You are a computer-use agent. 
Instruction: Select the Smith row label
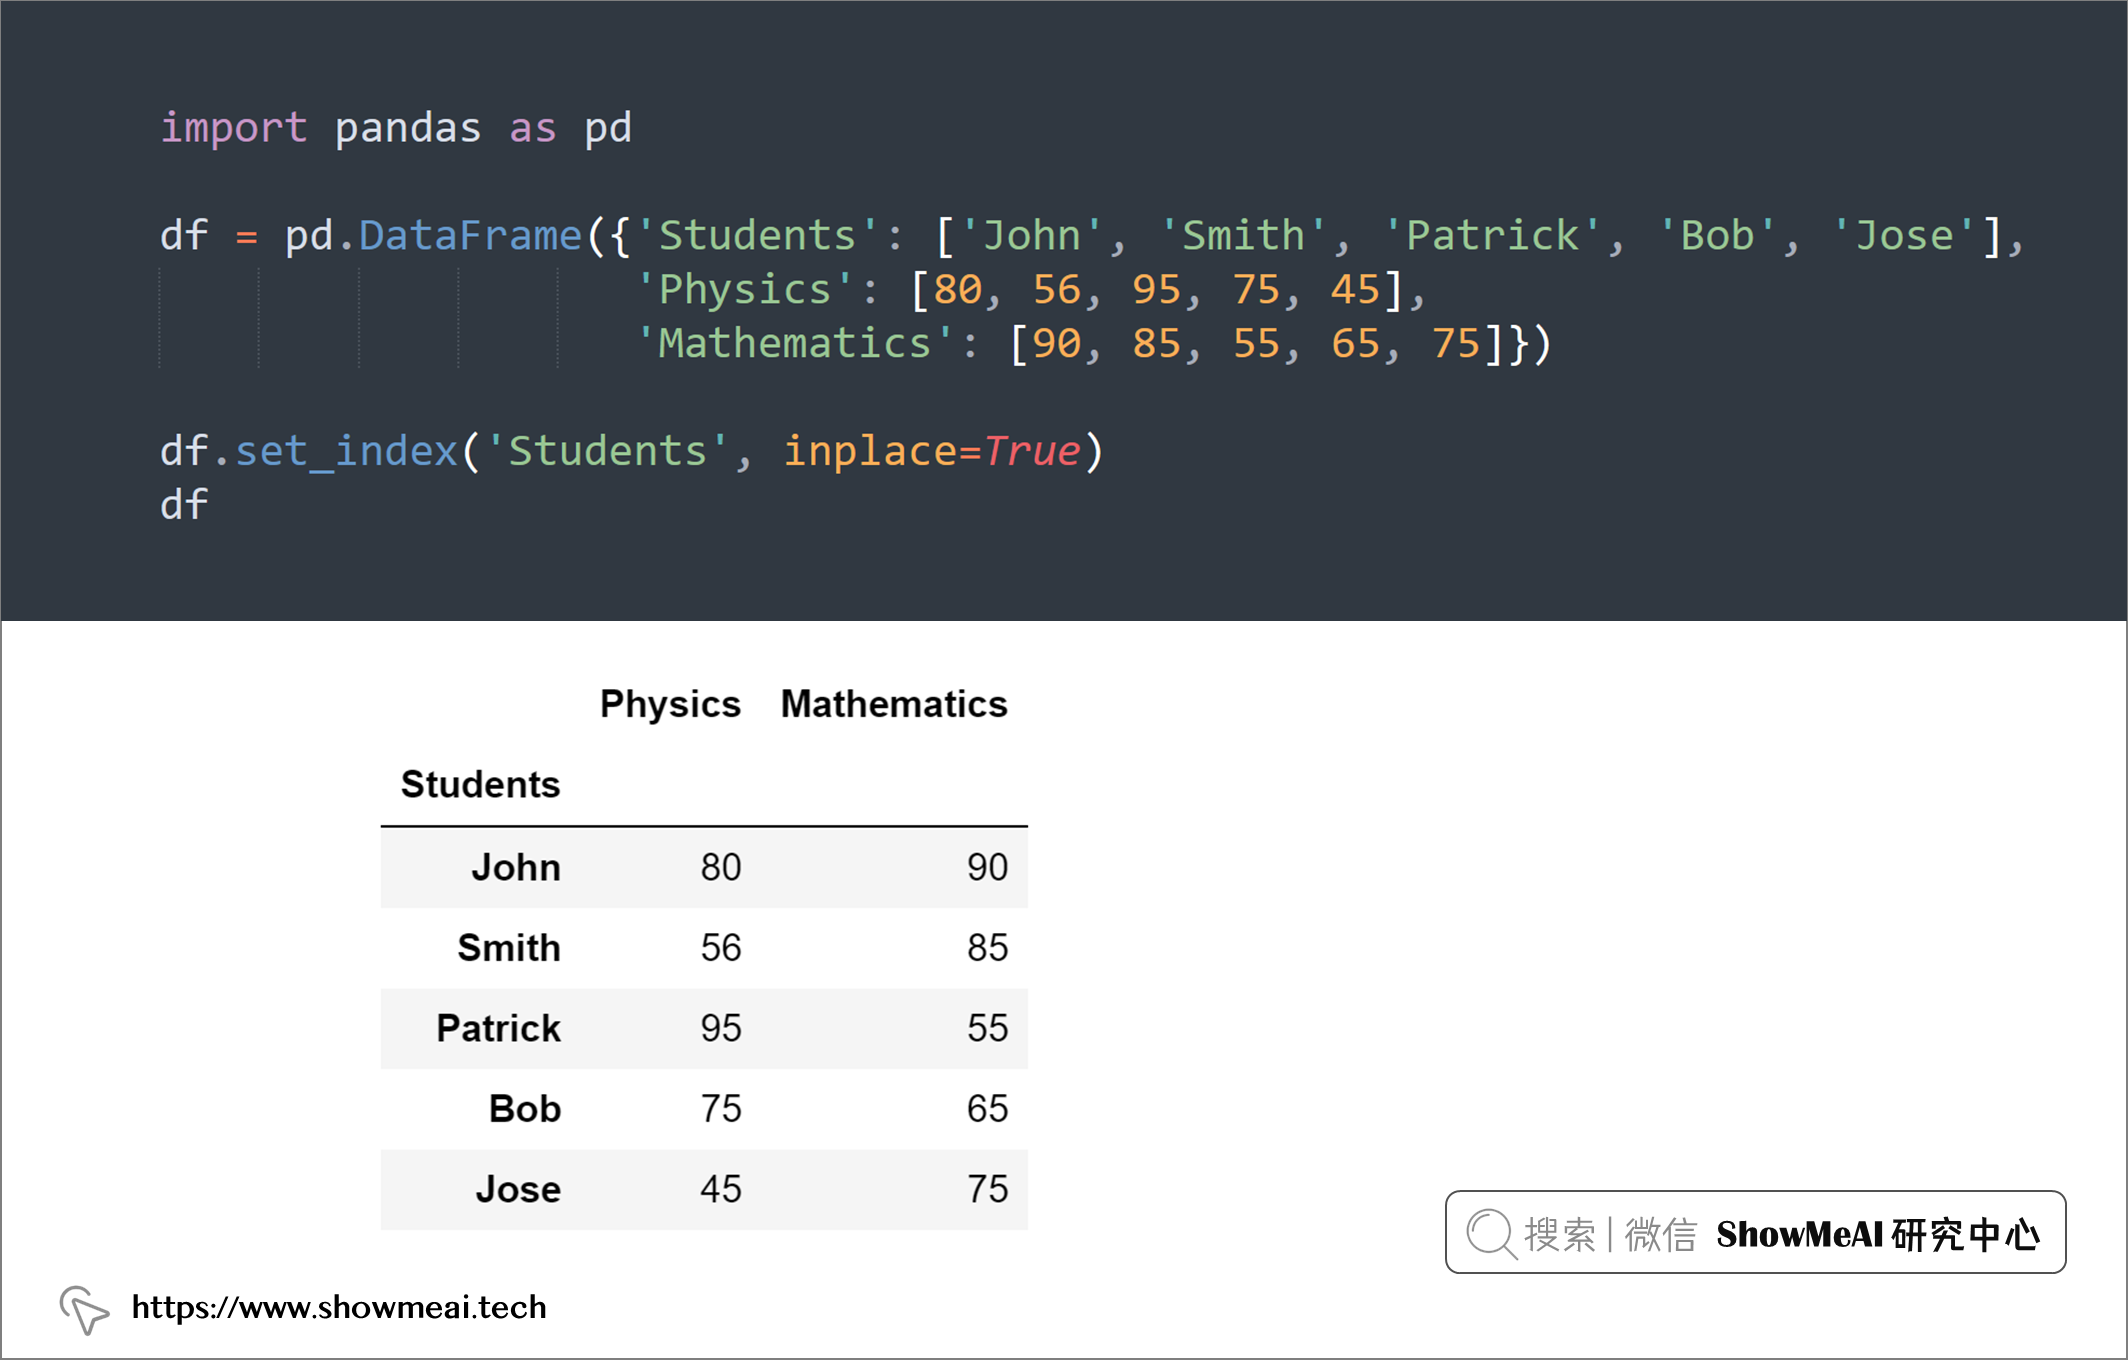click(x=509, y=948)
